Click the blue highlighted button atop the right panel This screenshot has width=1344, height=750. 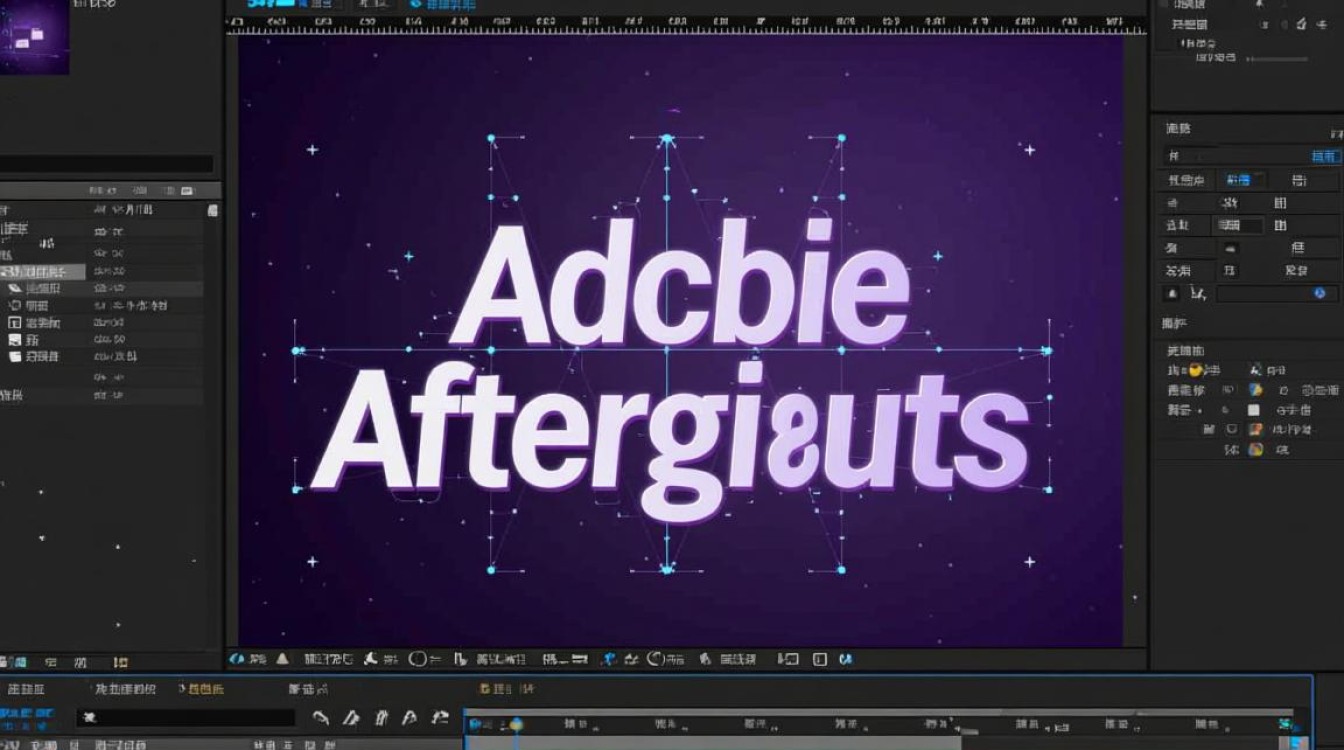(1326, 156)
